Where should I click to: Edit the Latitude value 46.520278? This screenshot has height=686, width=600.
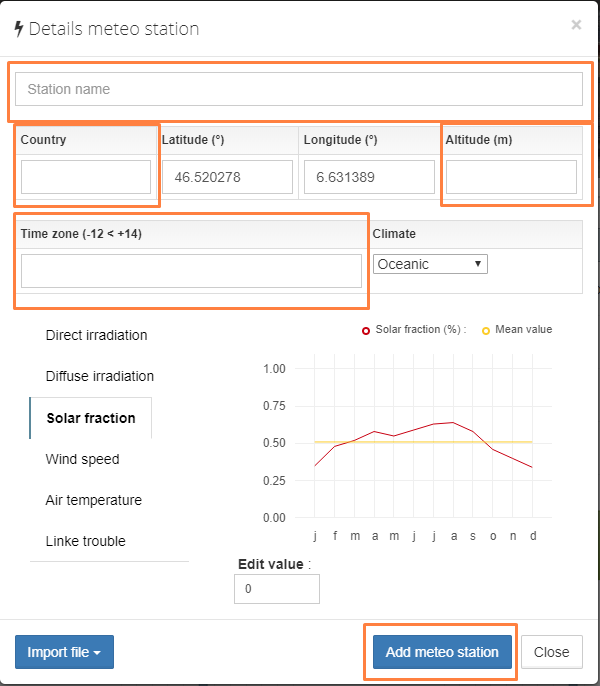(x=227, y=177)
